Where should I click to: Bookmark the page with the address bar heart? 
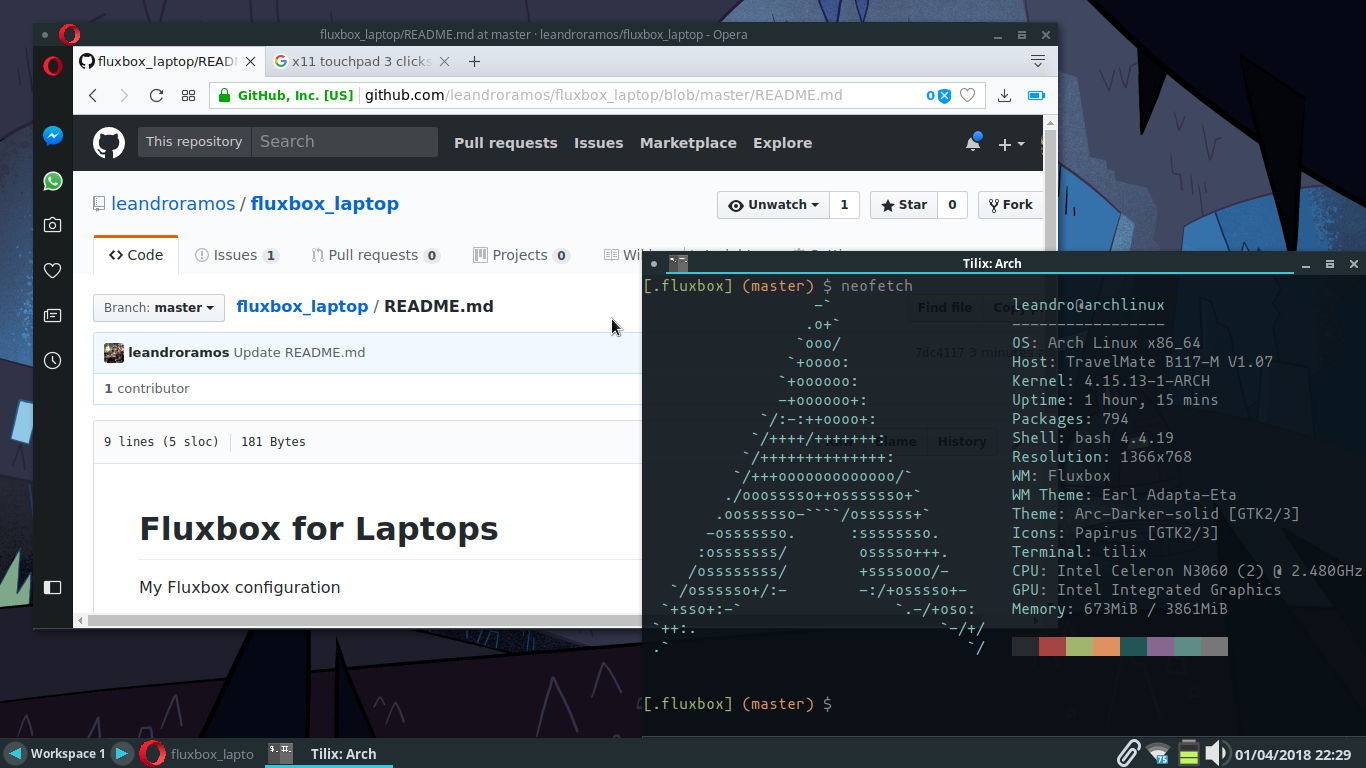(x=967, y=96)
